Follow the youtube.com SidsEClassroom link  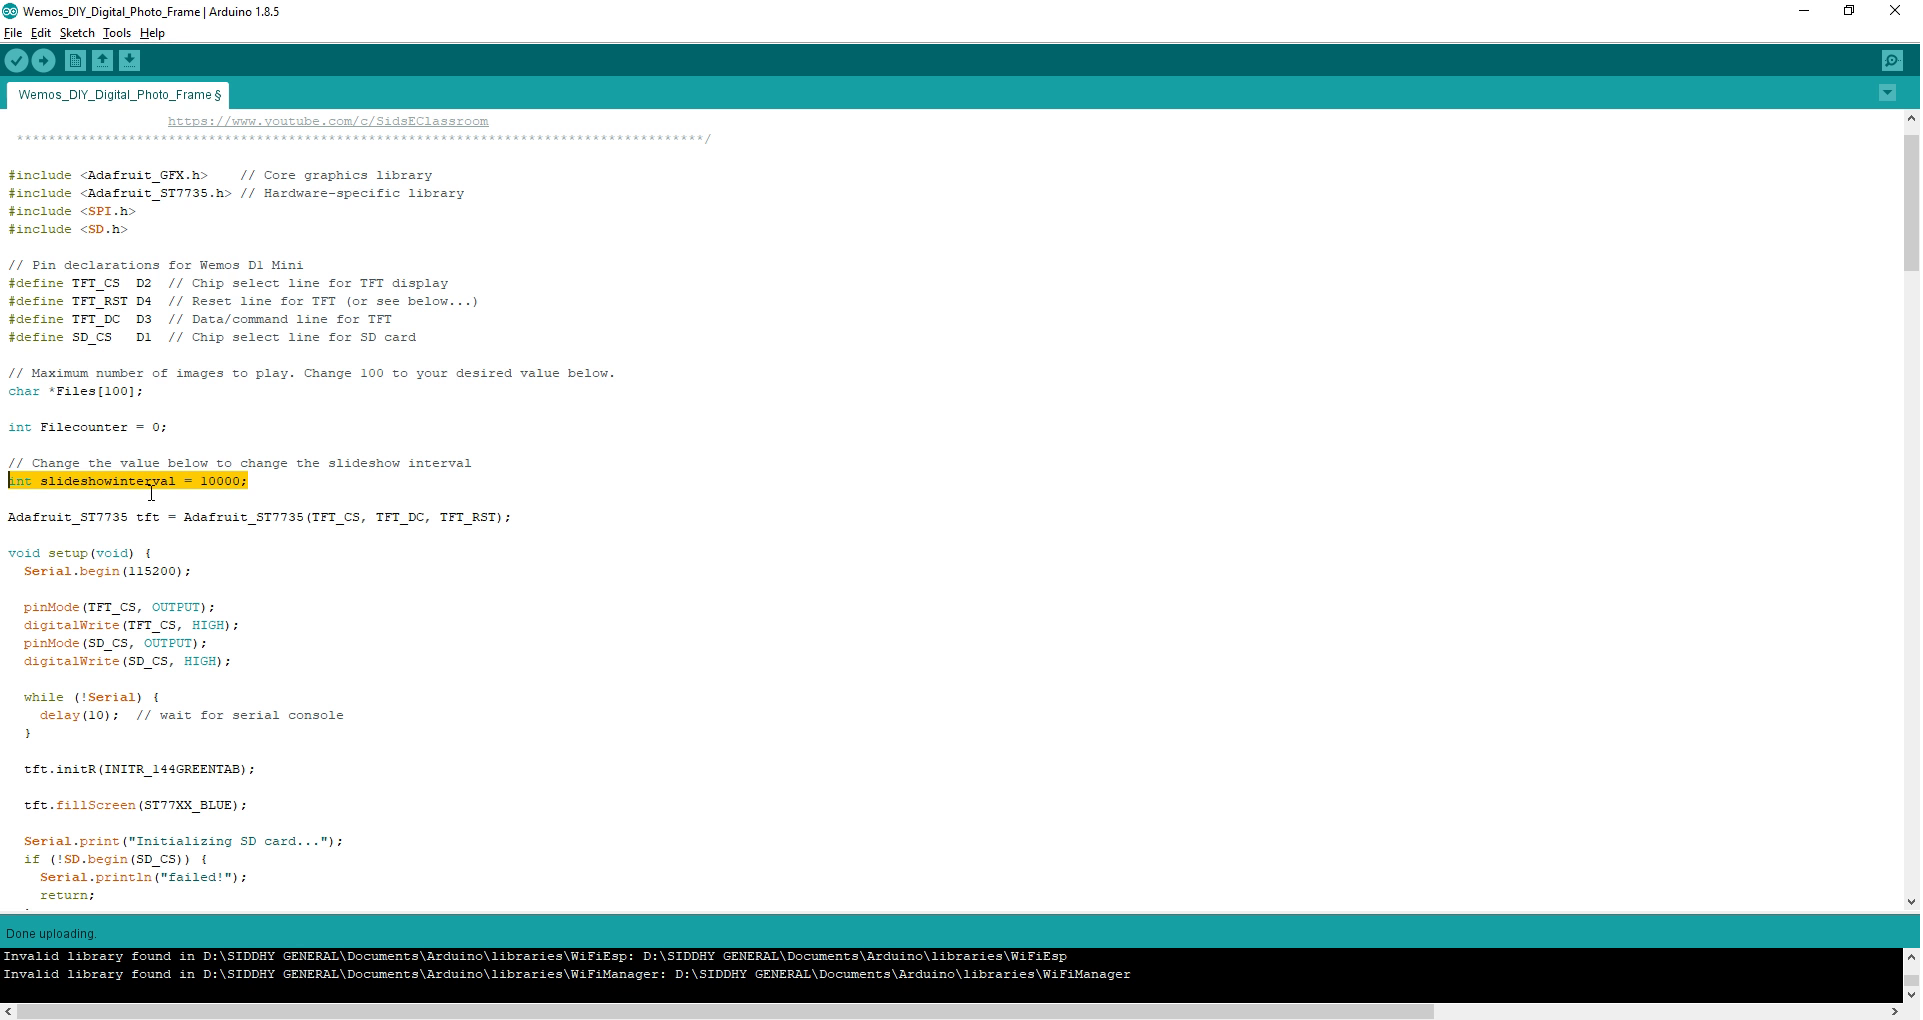[x=328, y=121]
